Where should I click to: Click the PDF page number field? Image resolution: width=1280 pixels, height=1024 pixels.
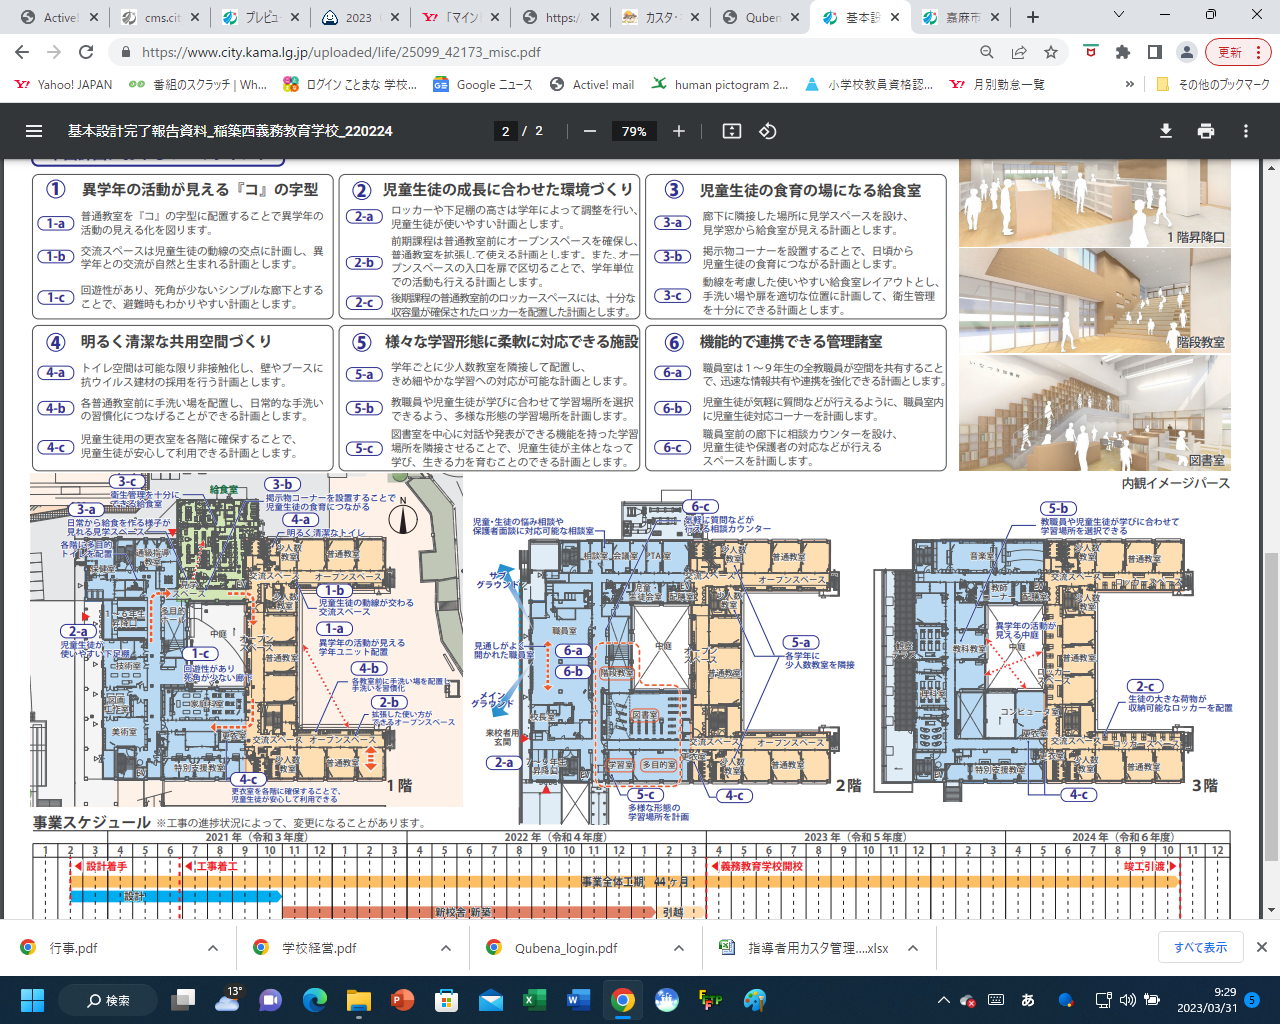[506, 131]
